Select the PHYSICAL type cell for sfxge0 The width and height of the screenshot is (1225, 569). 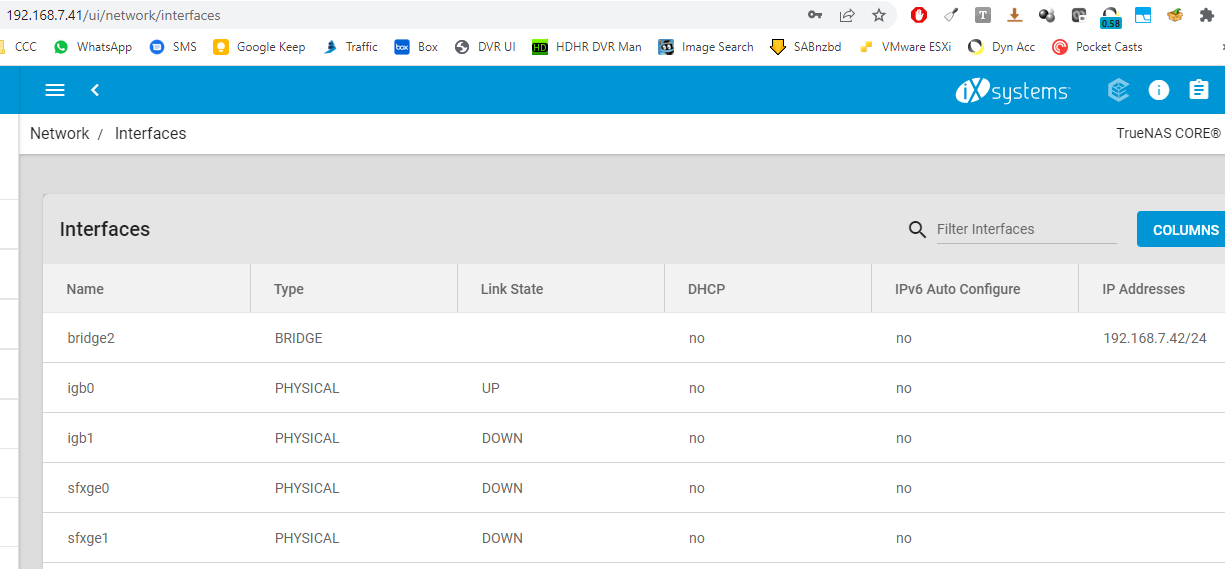point(307,488)
